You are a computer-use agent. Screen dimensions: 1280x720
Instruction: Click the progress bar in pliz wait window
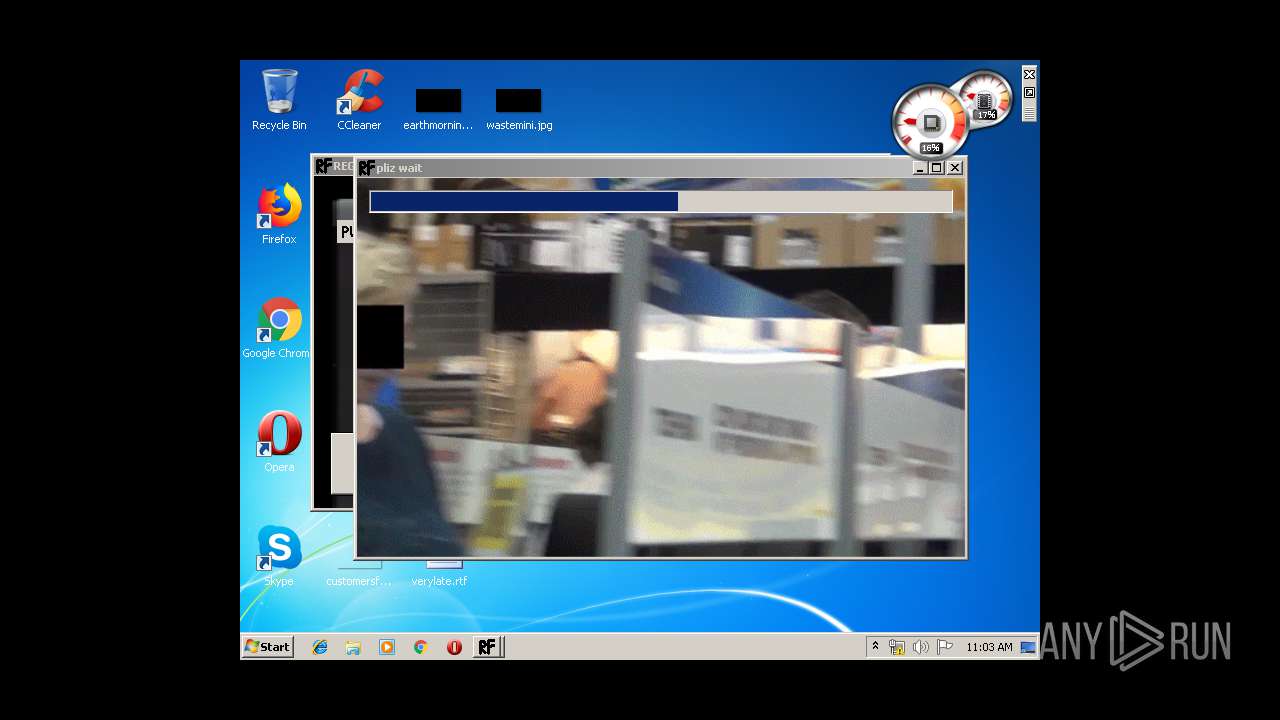coord(661,202)
